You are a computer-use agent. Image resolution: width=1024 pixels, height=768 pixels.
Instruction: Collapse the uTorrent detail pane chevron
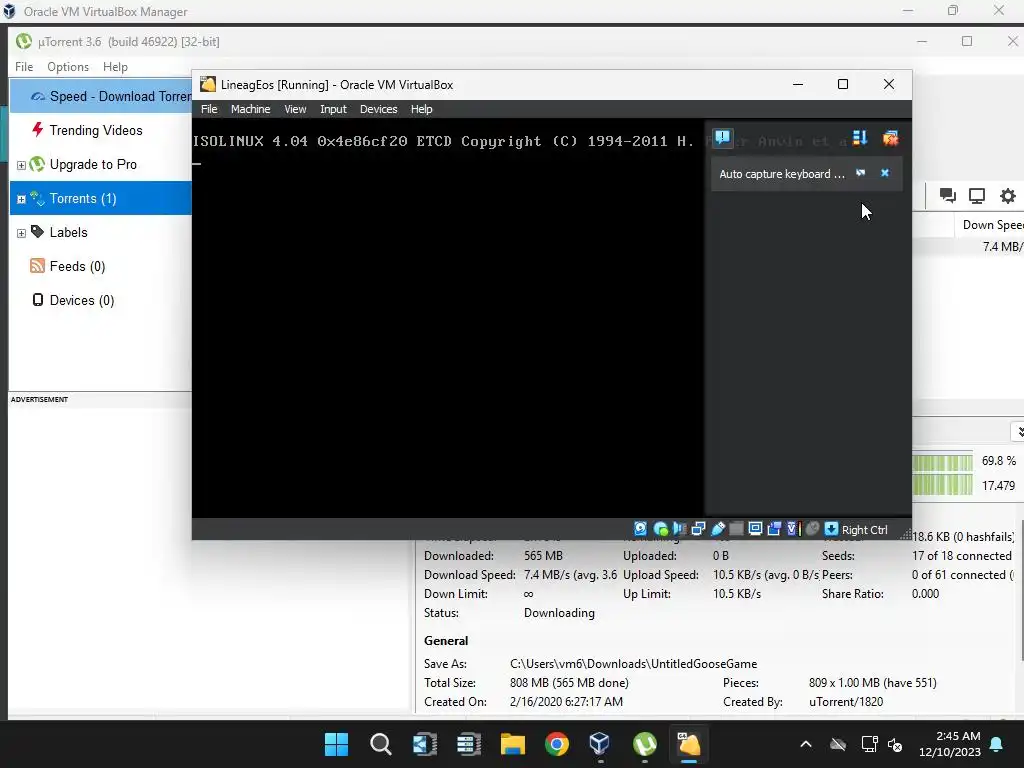coord(1017,432)
